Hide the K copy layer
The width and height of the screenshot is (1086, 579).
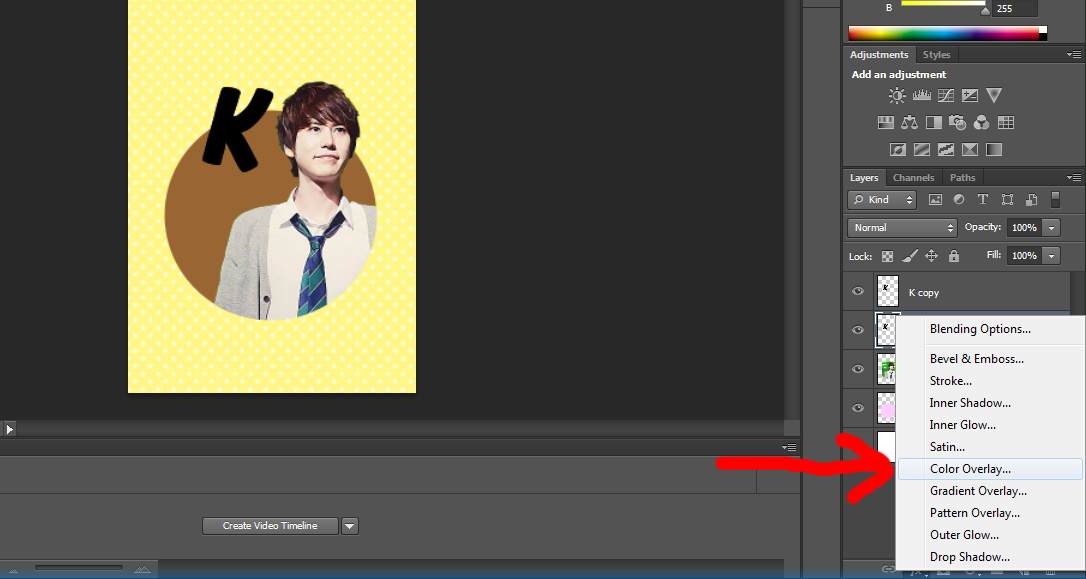[x=858, y=291]
